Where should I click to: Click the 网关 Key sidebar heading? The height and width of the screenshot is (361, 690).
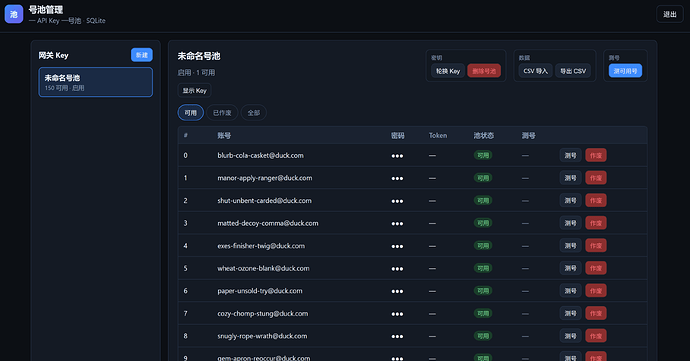53,55
